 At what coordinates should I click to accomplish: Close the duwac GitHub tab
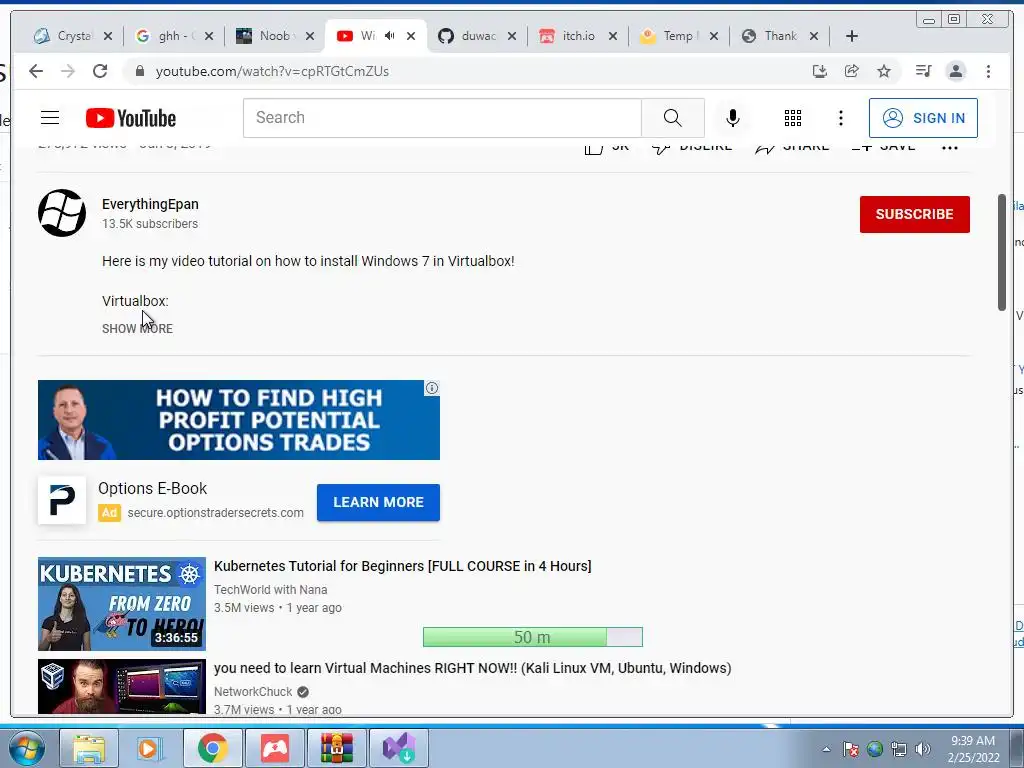[x=512, y=36]
